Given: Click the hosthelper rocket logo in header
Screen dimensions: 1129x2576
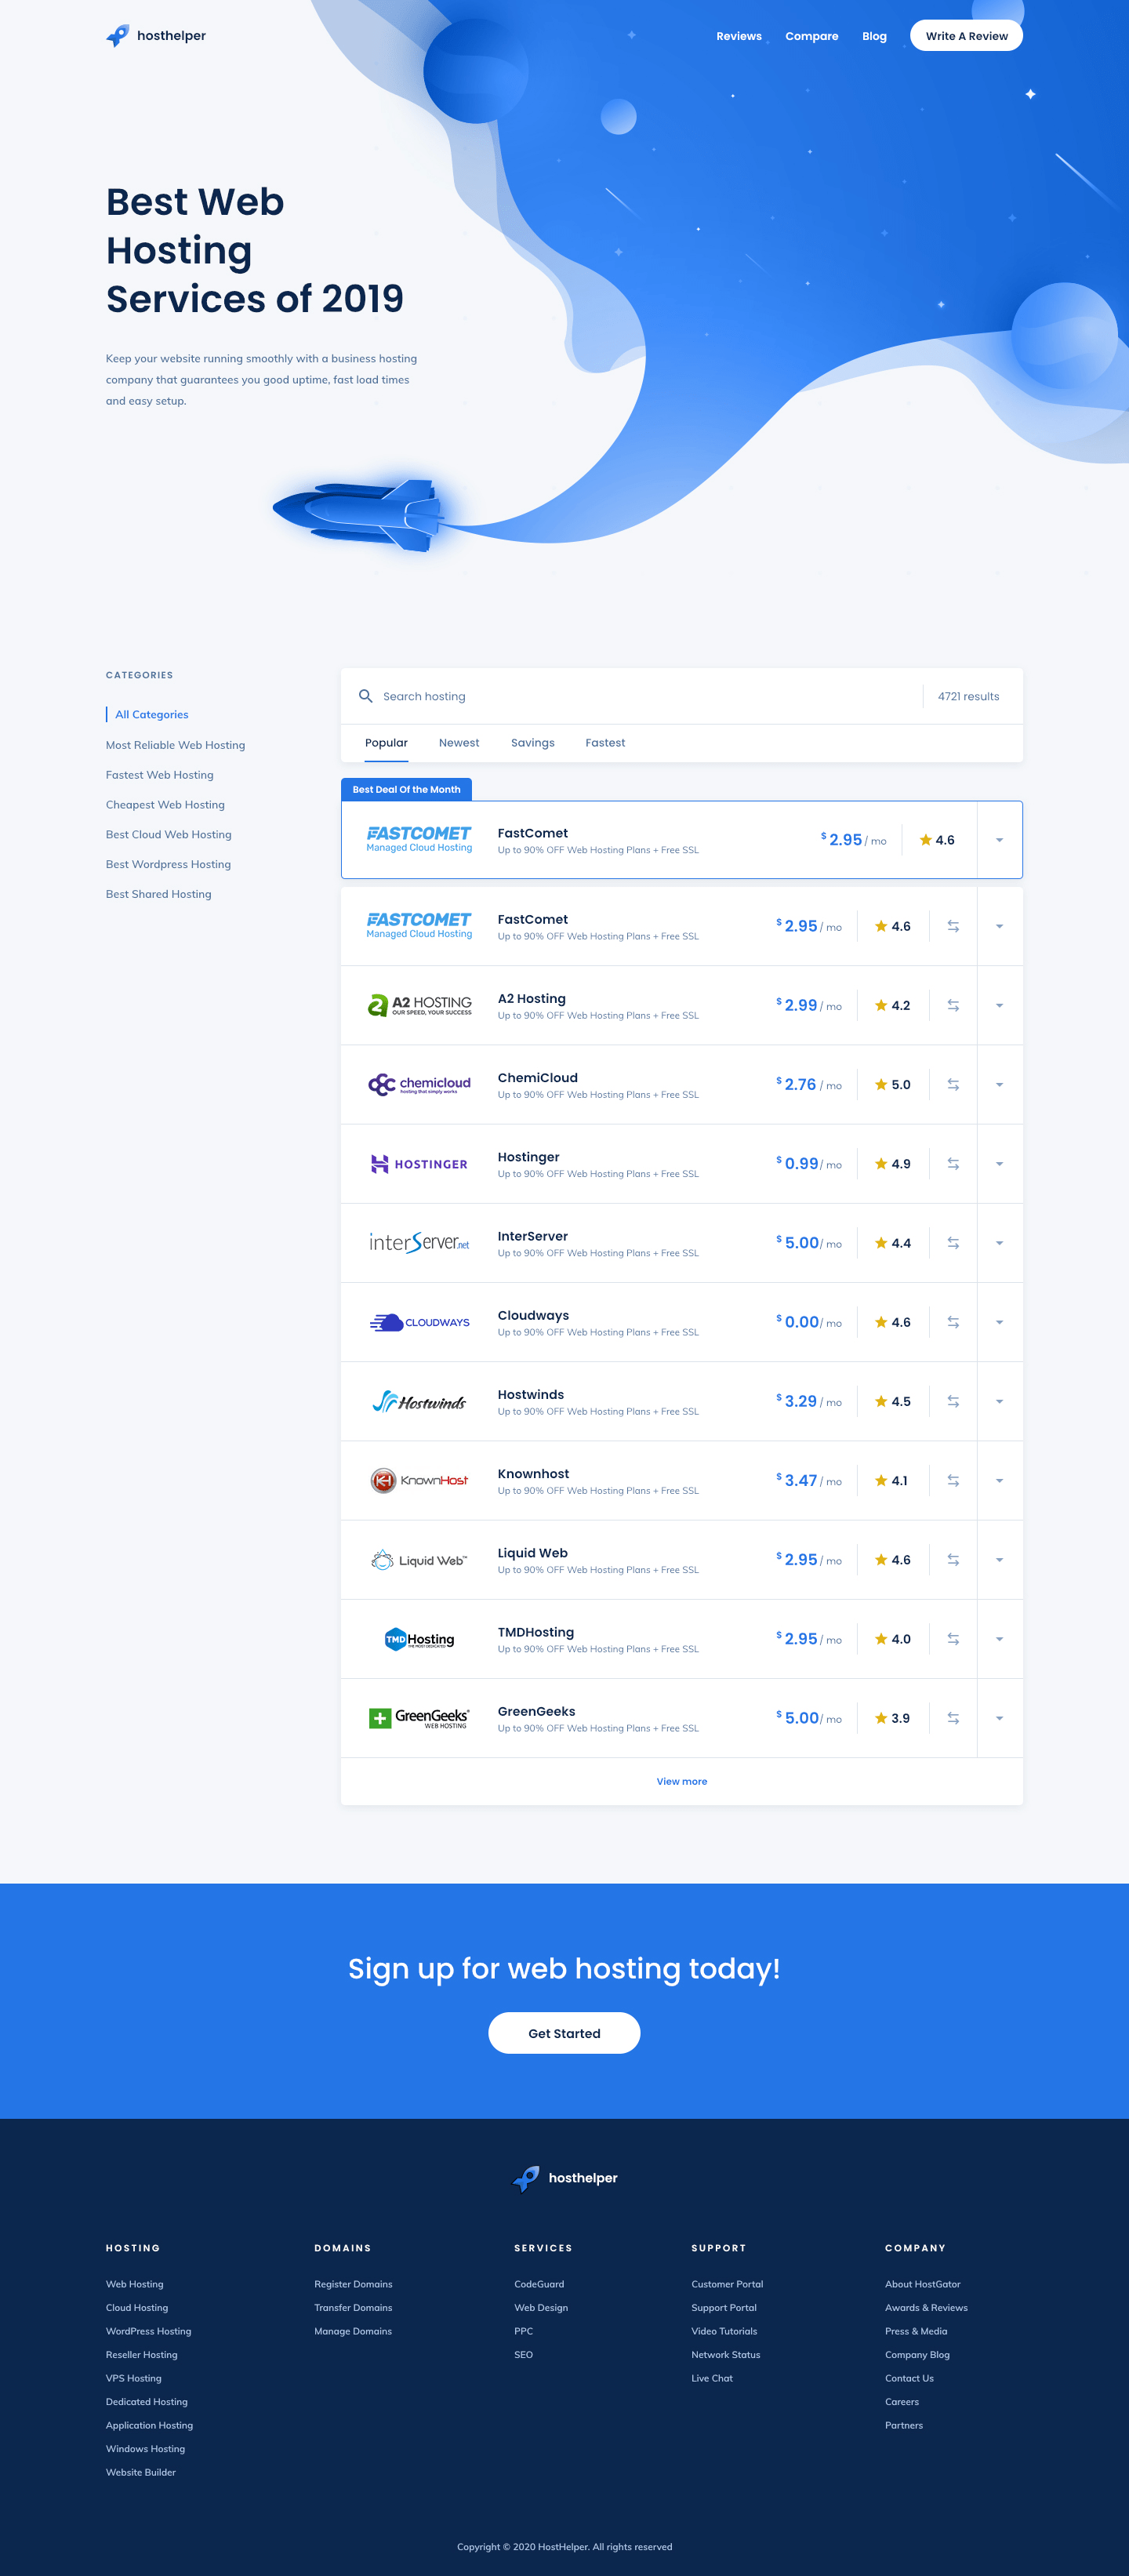Looking at the screenshot, I should 118,36.
